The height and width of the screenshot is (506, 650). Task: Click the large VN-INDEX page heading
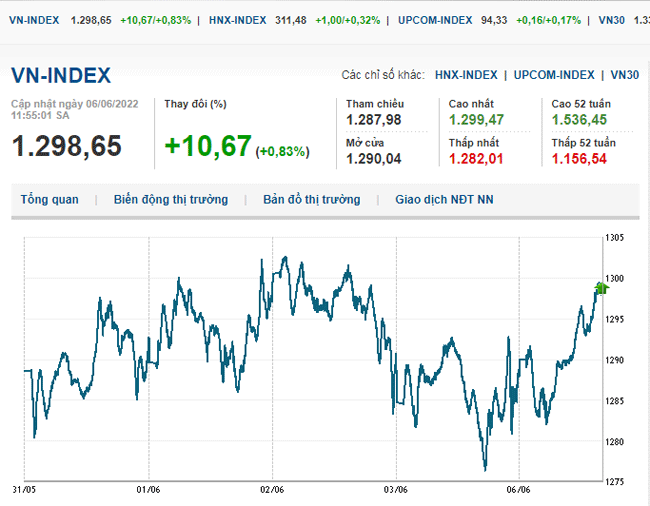pos(61,76)
